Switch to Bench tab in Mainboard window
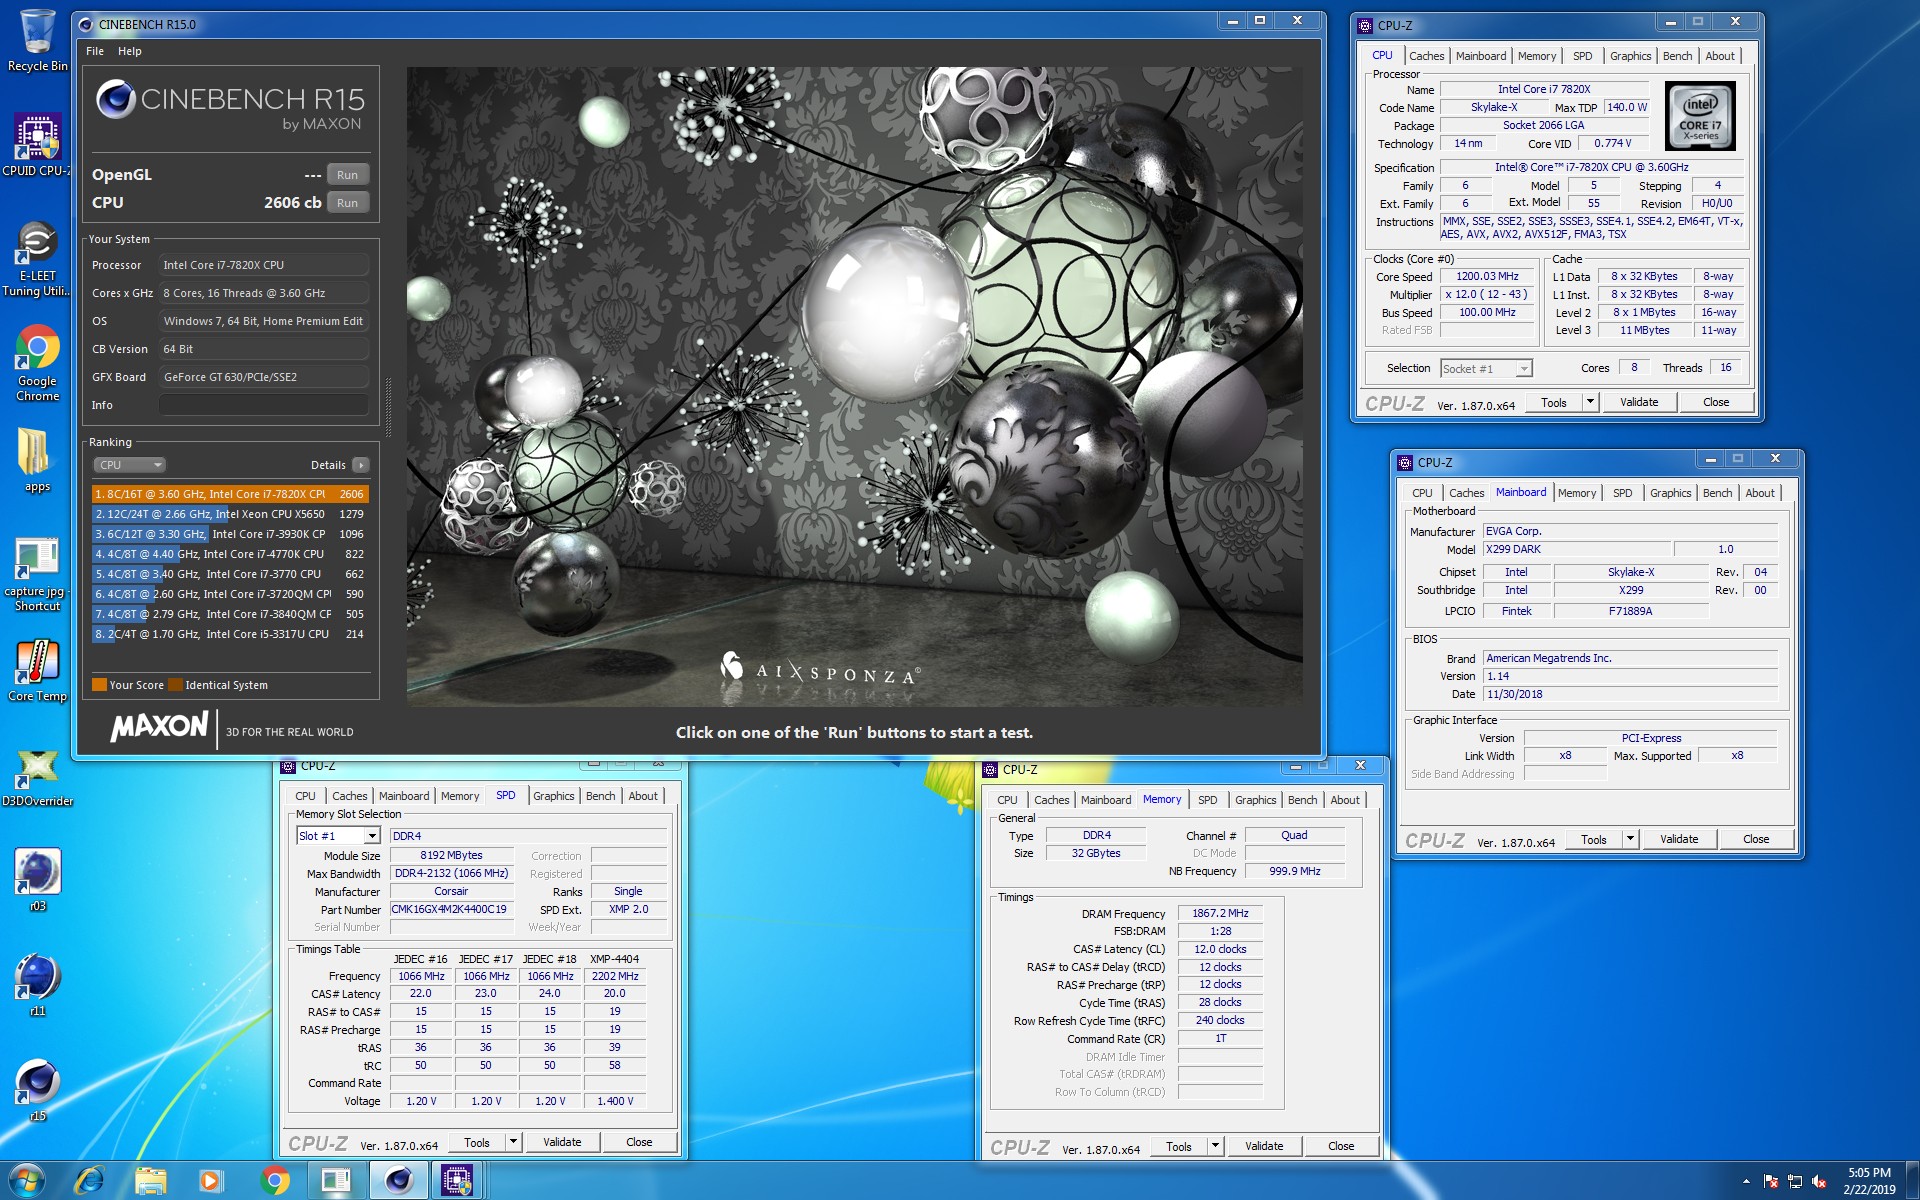This screenshot has height=1200, width=1920. point(1717,493)
